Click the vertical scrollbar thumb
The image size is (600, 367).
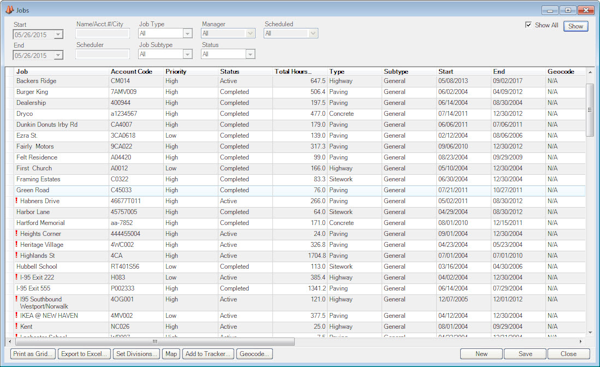coord(590,110)
